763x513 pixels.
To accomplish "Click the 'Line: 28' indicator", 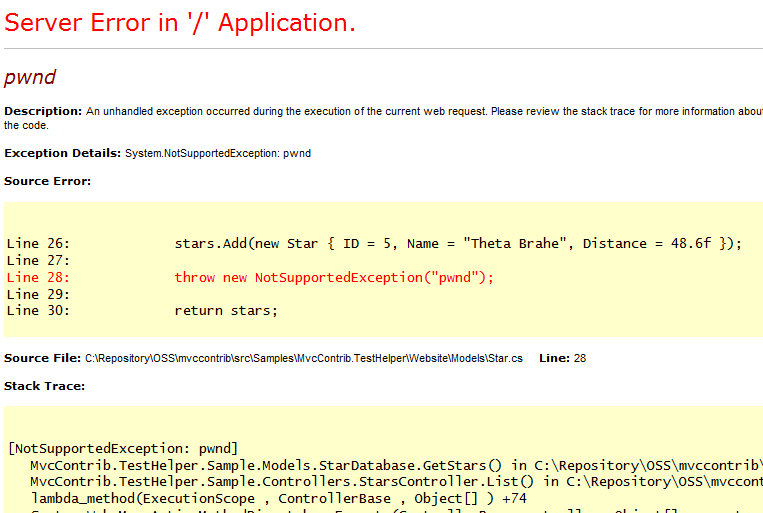I will pyautogui.click(x=563, y=358).
